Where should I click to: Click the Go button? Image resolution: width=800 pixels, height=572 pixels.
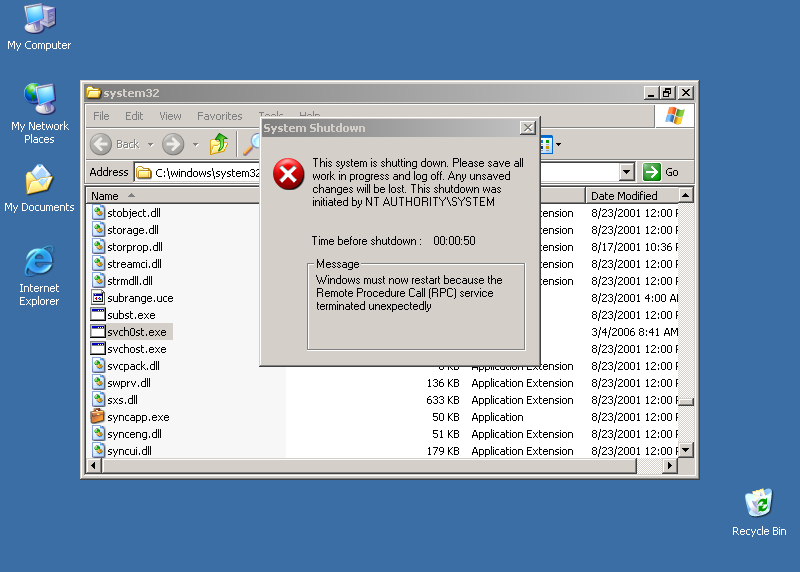coord(661,172)
